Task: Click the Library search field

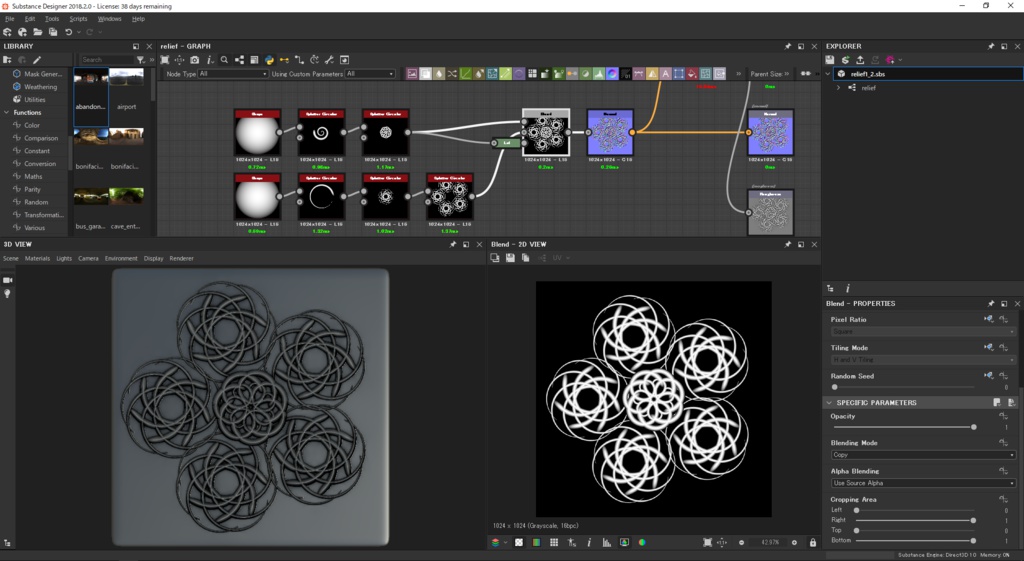Action: click(106, 59)
